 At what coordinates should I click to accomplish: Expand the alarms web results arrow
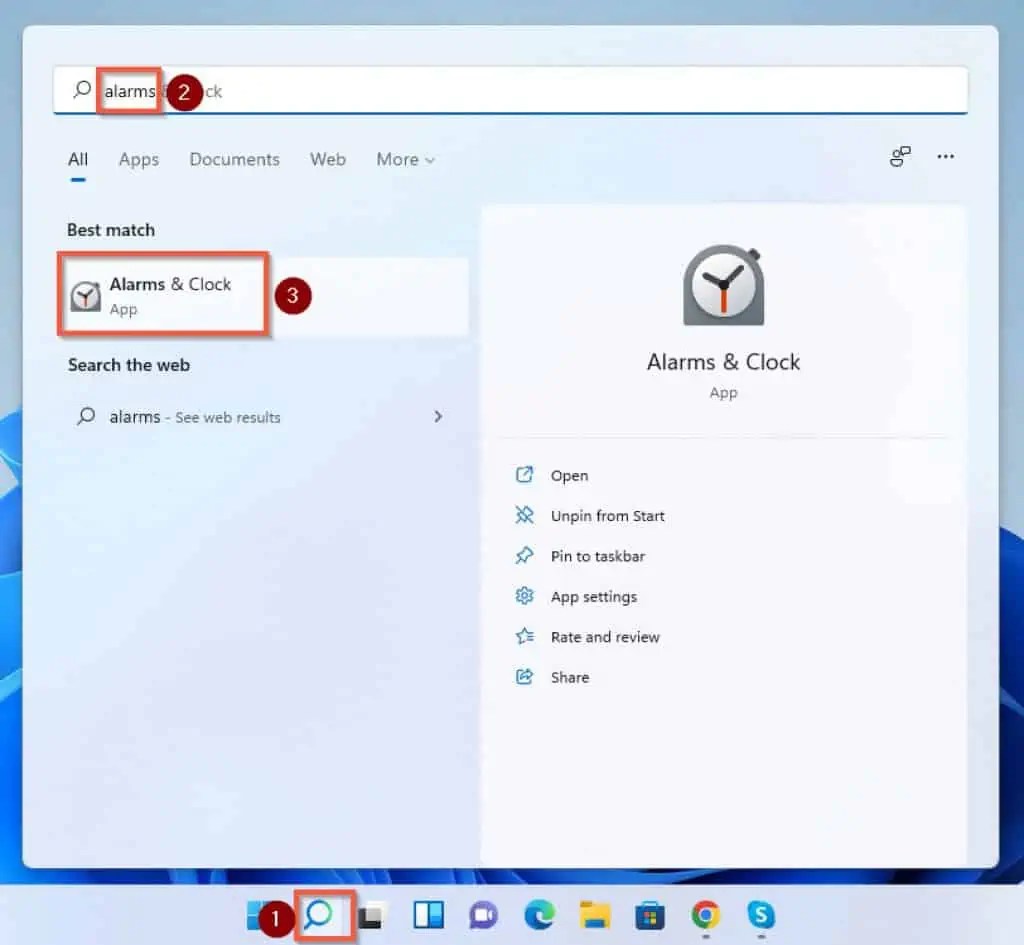438,417
